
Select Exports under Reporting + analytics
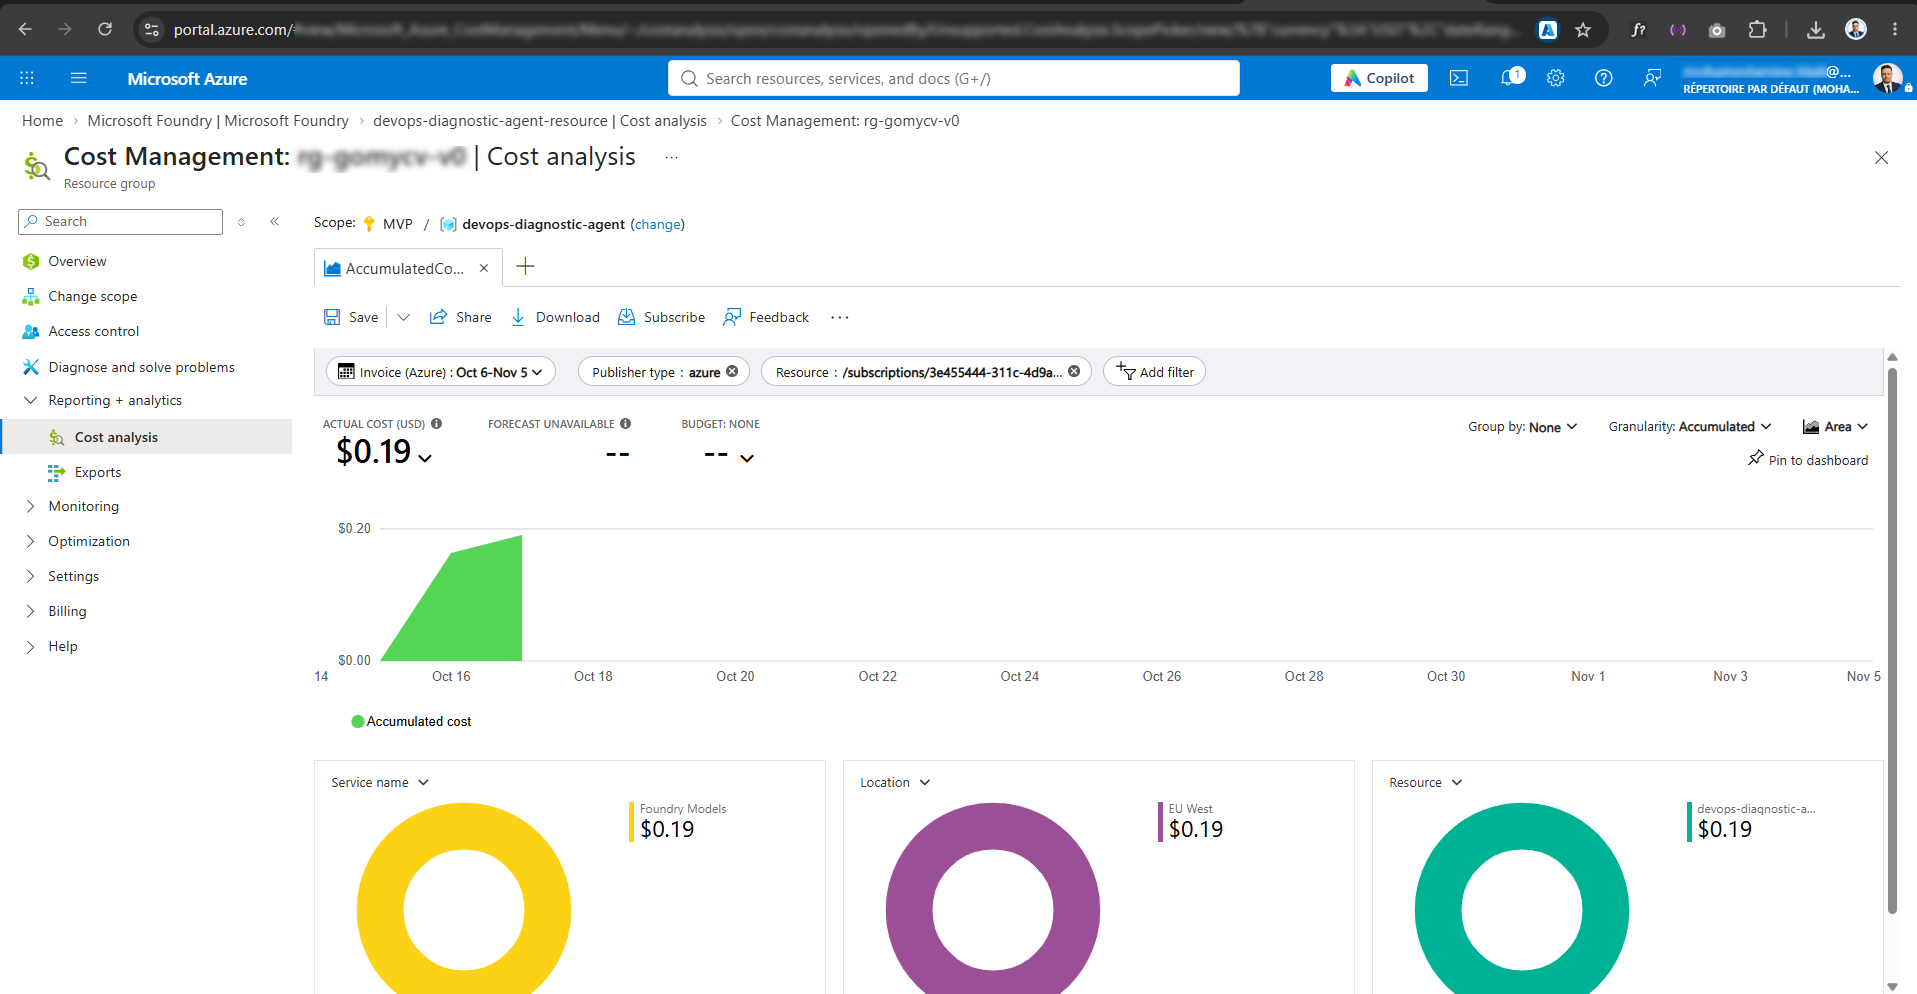point(98,472)
